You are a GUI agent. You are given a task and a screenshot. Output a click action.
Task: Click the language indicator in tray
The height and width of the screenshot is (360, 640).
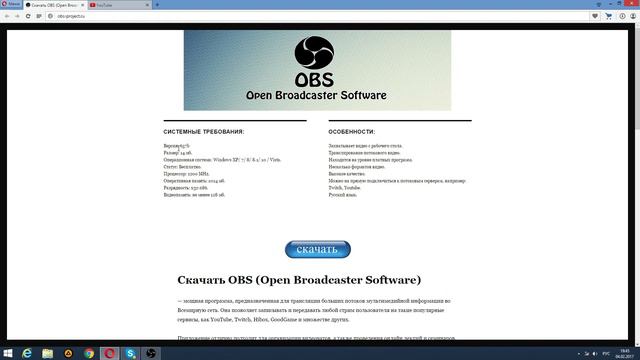606,353
